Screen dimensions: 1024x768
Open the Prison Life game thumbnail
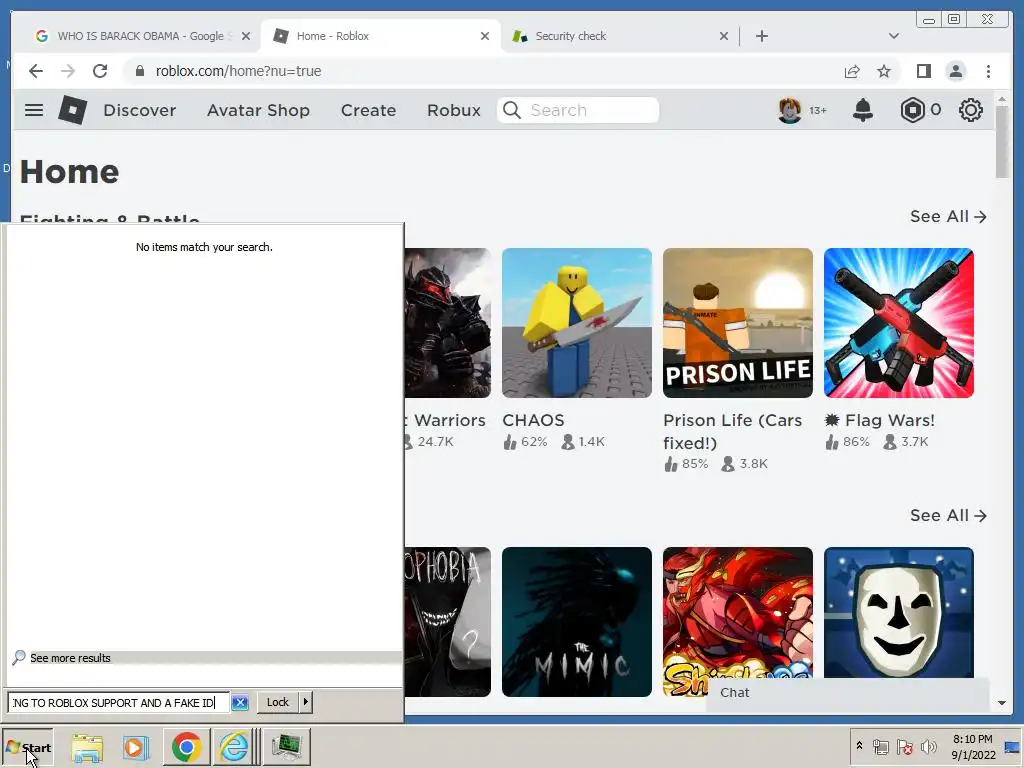pyautogui.click(x=737, y=323)
